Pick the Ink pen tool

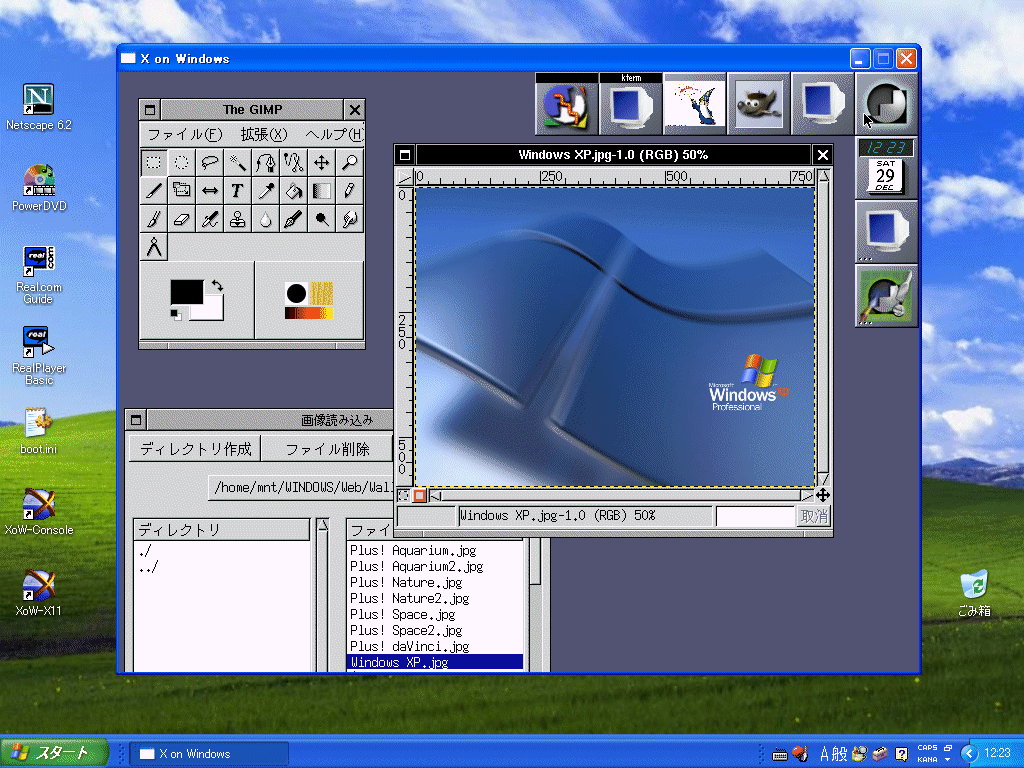[294, 219]
